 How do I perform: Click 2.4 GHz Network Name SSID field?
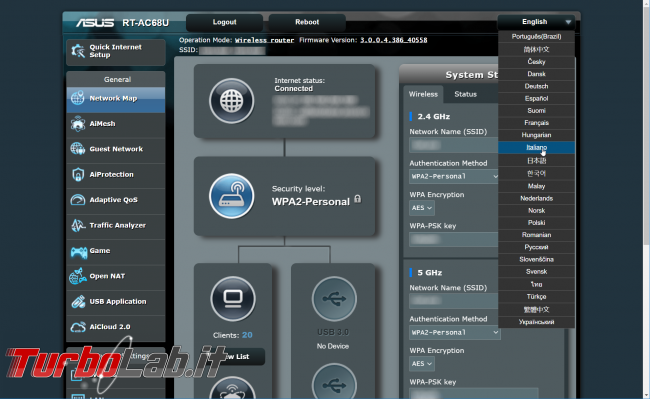pyautogui.click(x=454, y=145)
